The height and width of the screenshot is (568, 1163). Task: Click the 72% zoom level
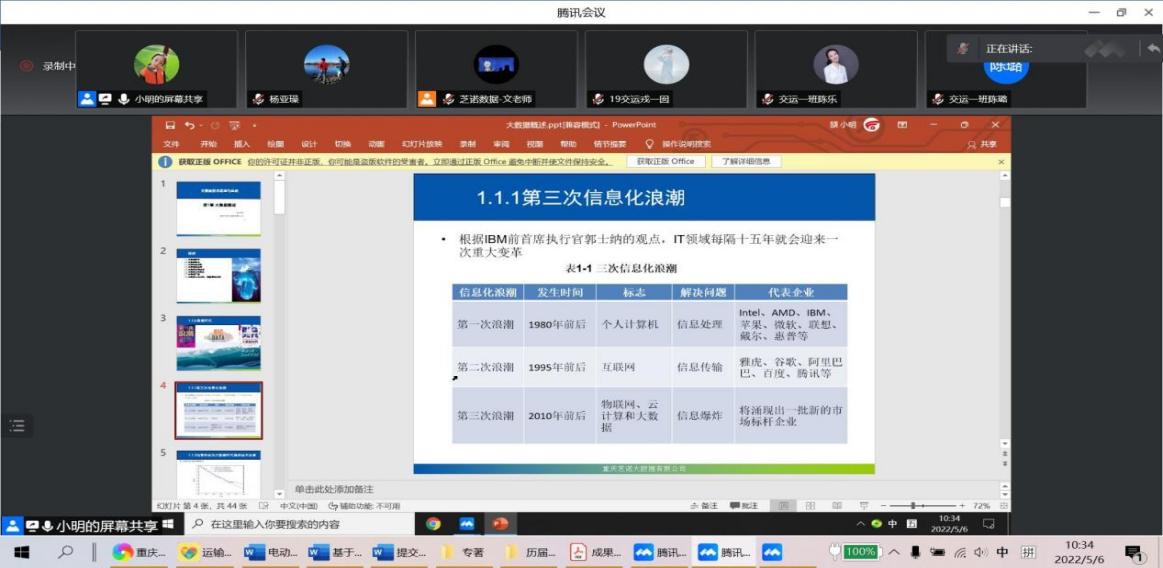click(981, 506)
